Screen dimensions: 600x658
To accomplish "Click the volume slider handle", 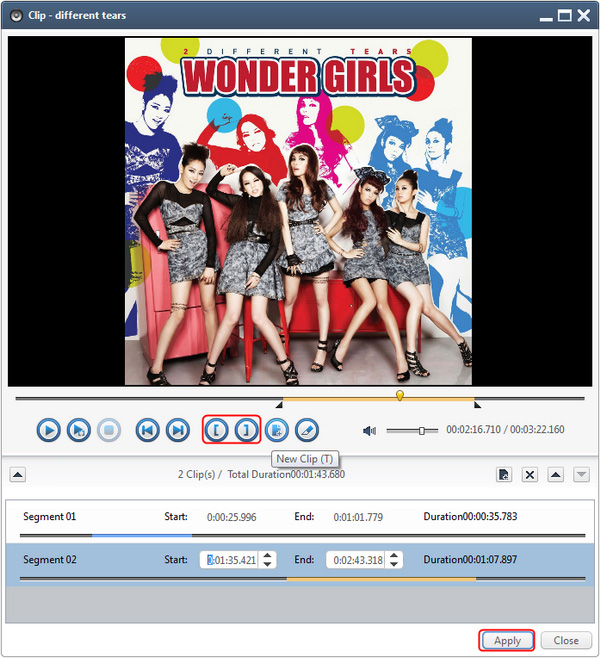I will click(422, 430).
